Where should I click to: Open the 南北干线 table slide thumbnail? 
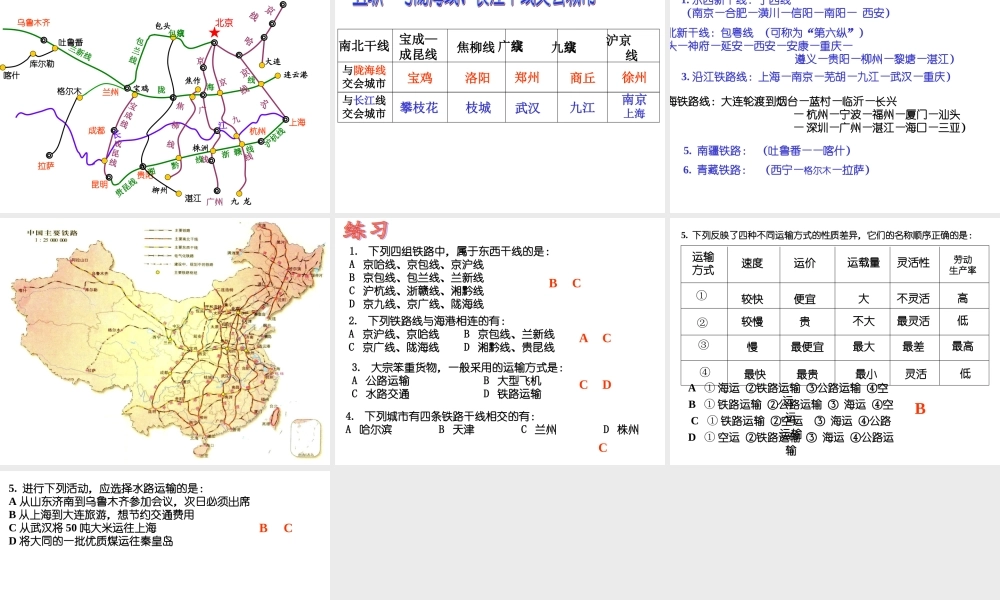[499, 105]
